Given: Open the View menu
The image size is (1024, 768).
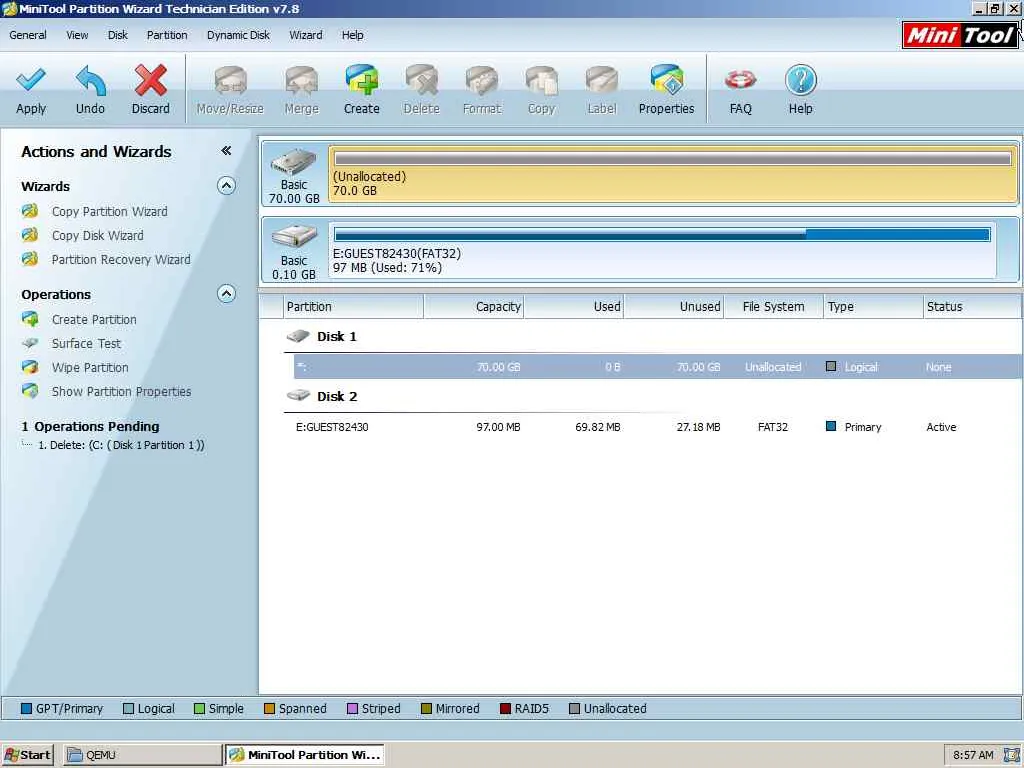Looking at the screenshot, I should pyautogui.click(x=77, y=35).
